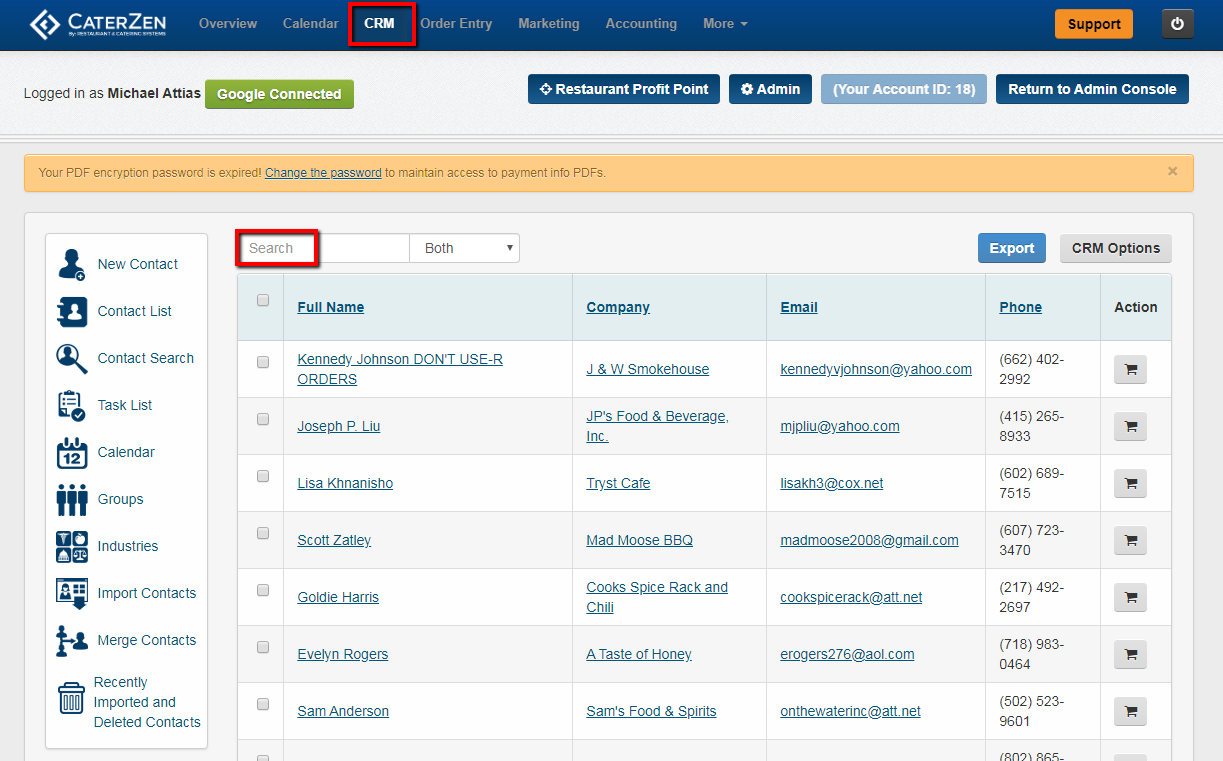The image size is (1223, 761).
Task: Select the CRM navigation tab
Action: tap(379, 23)
